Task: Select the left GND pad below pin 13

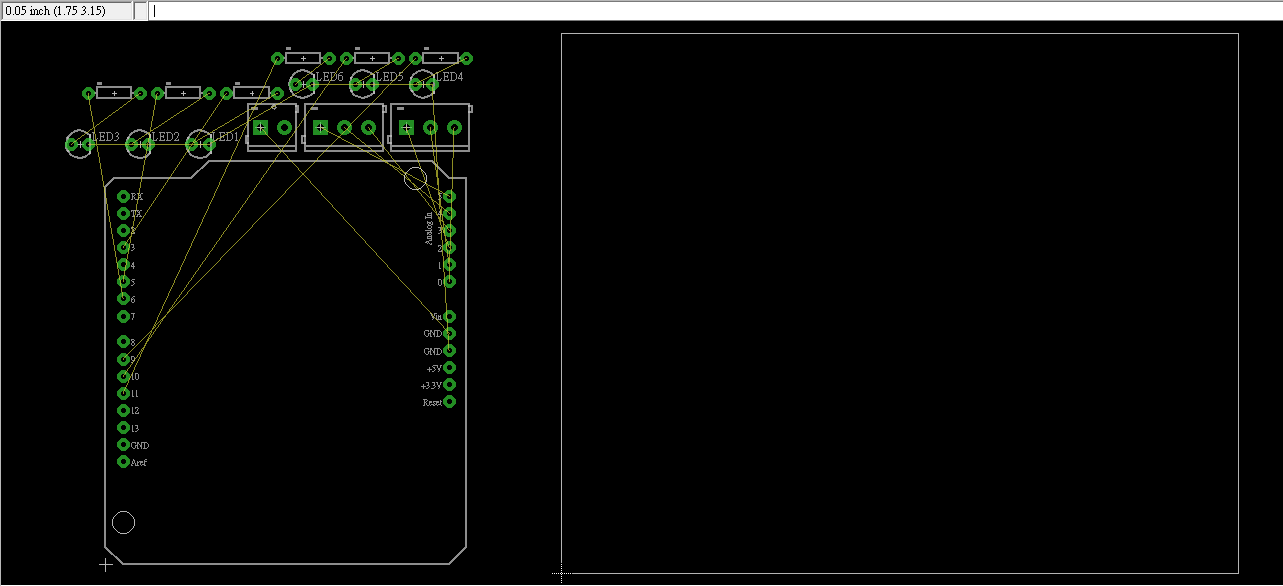Action: click(x=124, y=445)
